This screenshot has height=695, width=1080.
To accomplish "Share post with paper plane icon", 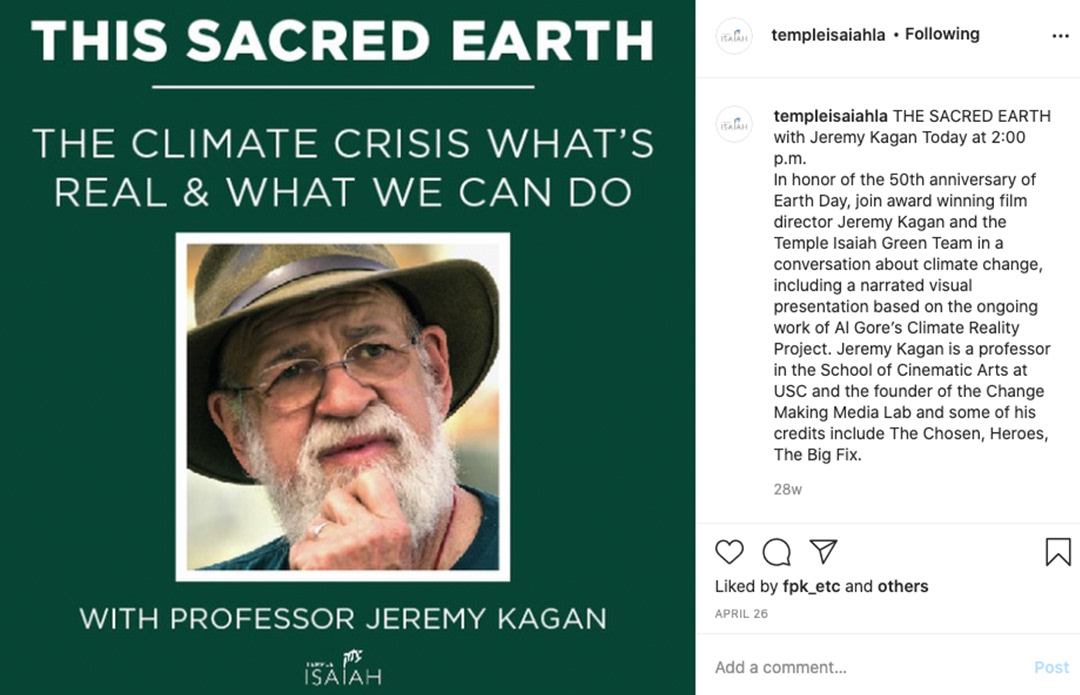I will 823,552.
